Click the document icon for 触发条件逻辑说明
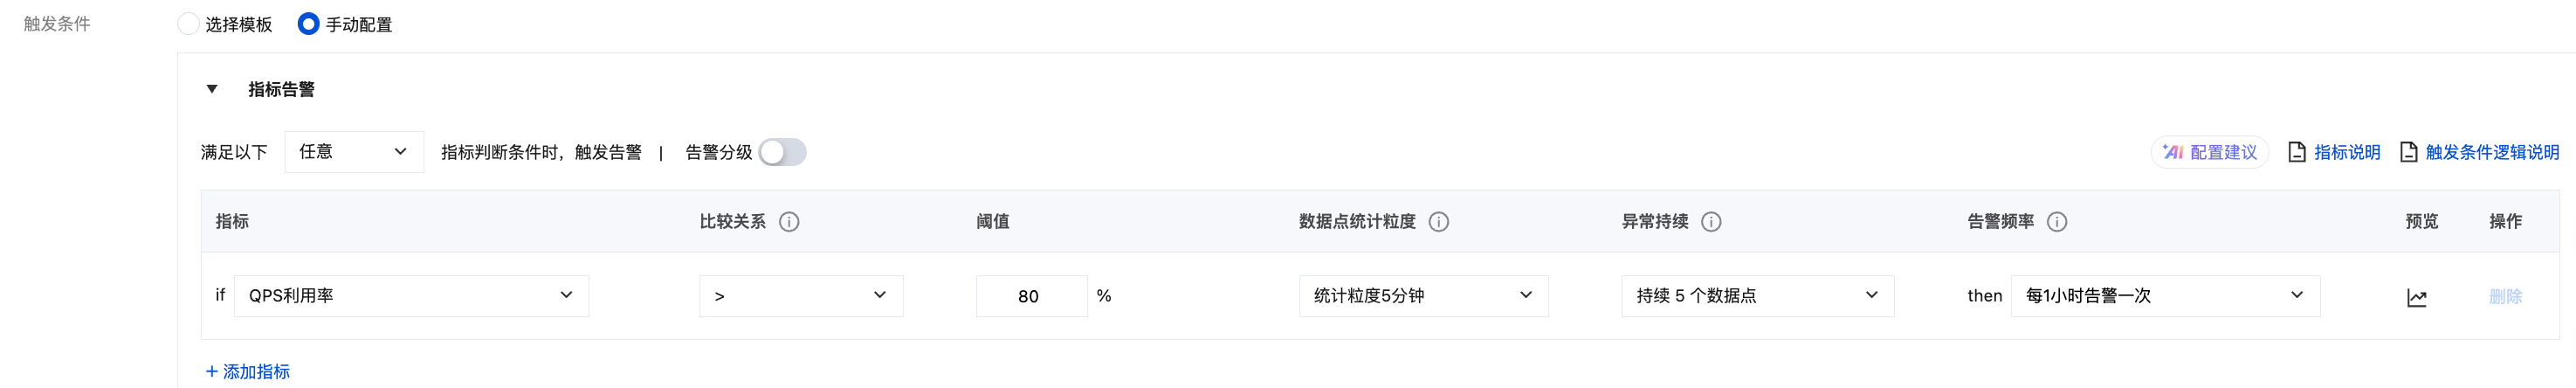The width and height of the screenshot is (2576, 388). click(2409, 152)
